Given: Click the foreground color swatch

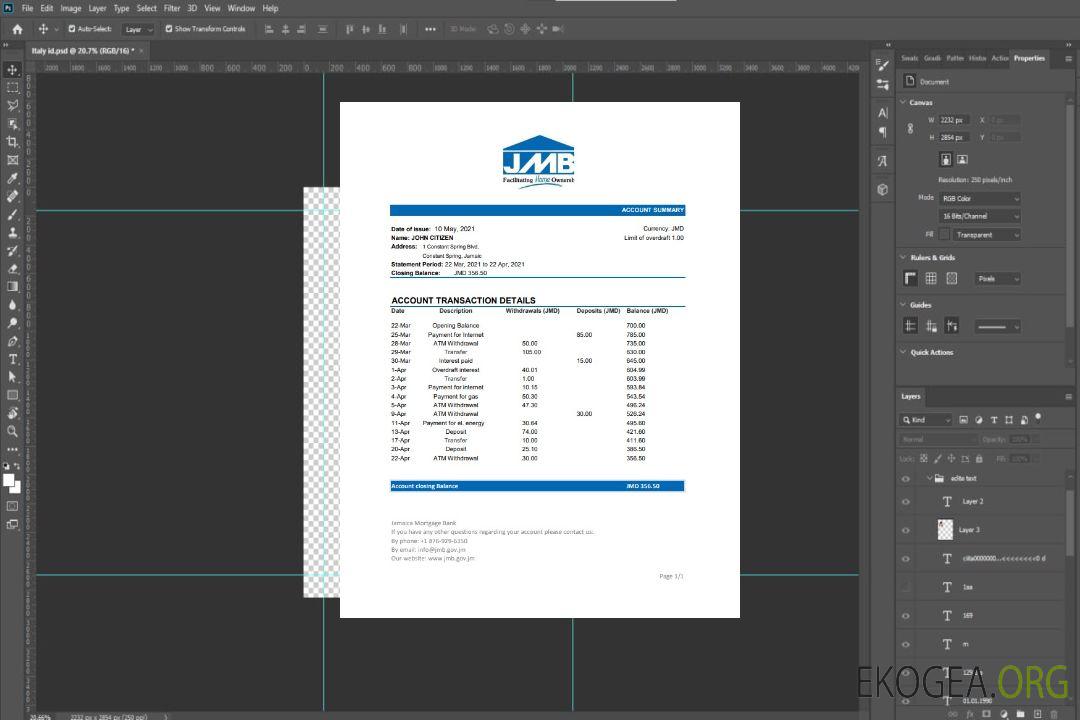Looking at the screenshot, I should coord(9,481).
